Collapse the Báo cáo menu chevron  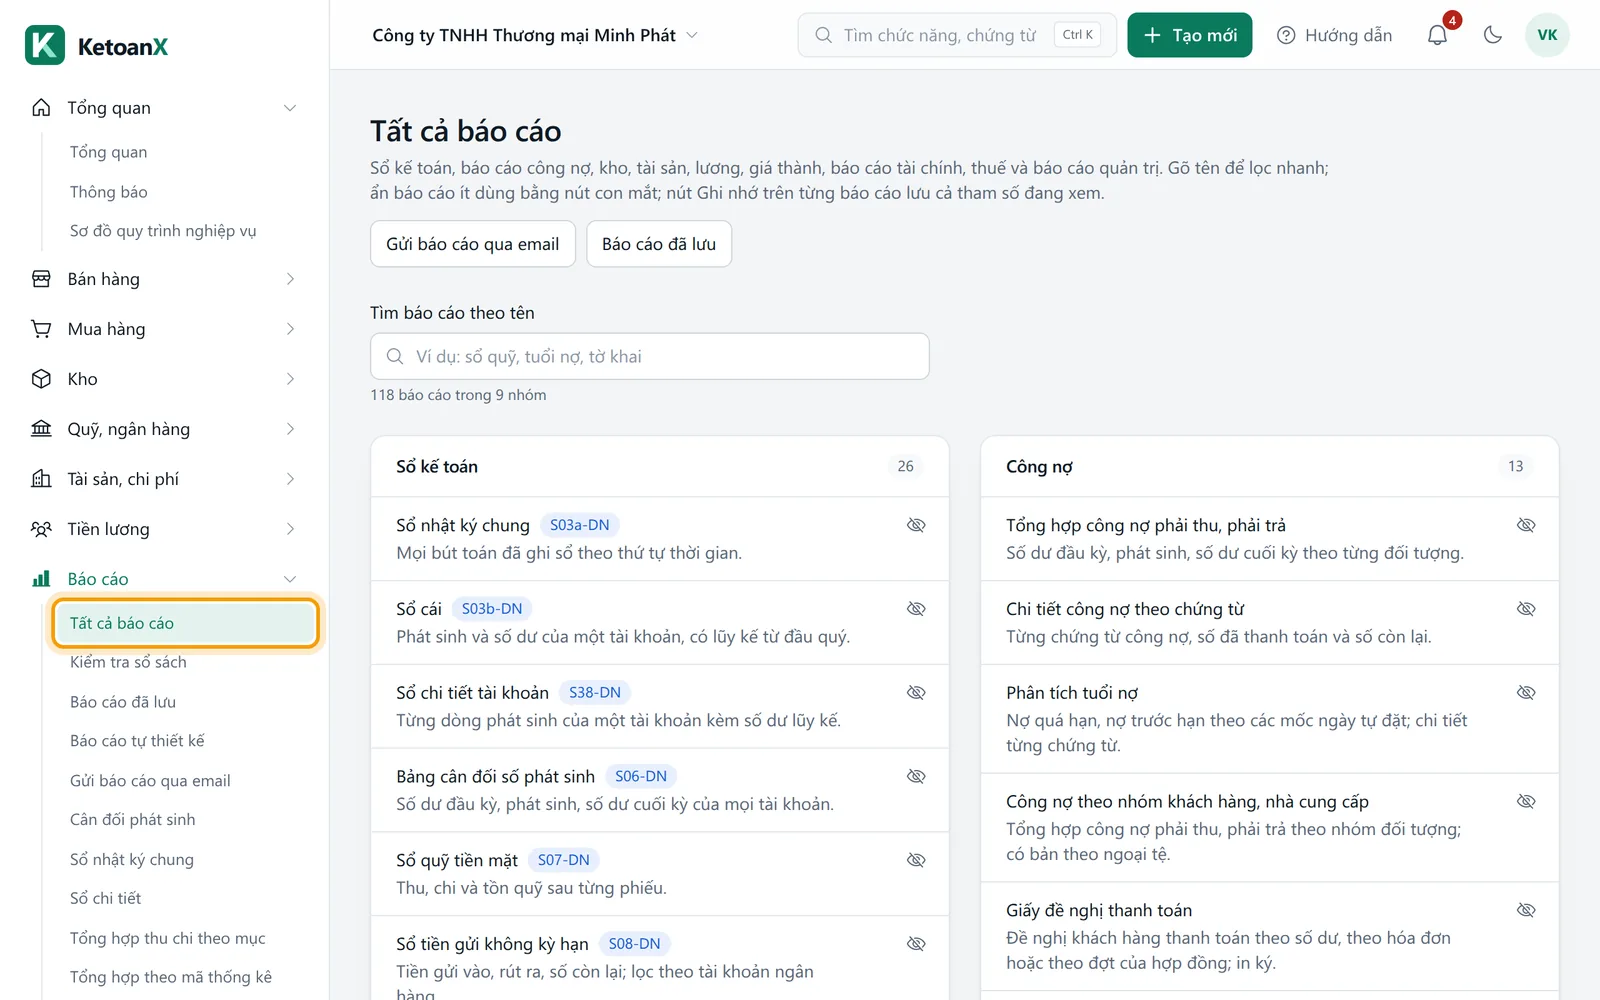[290, 579]
